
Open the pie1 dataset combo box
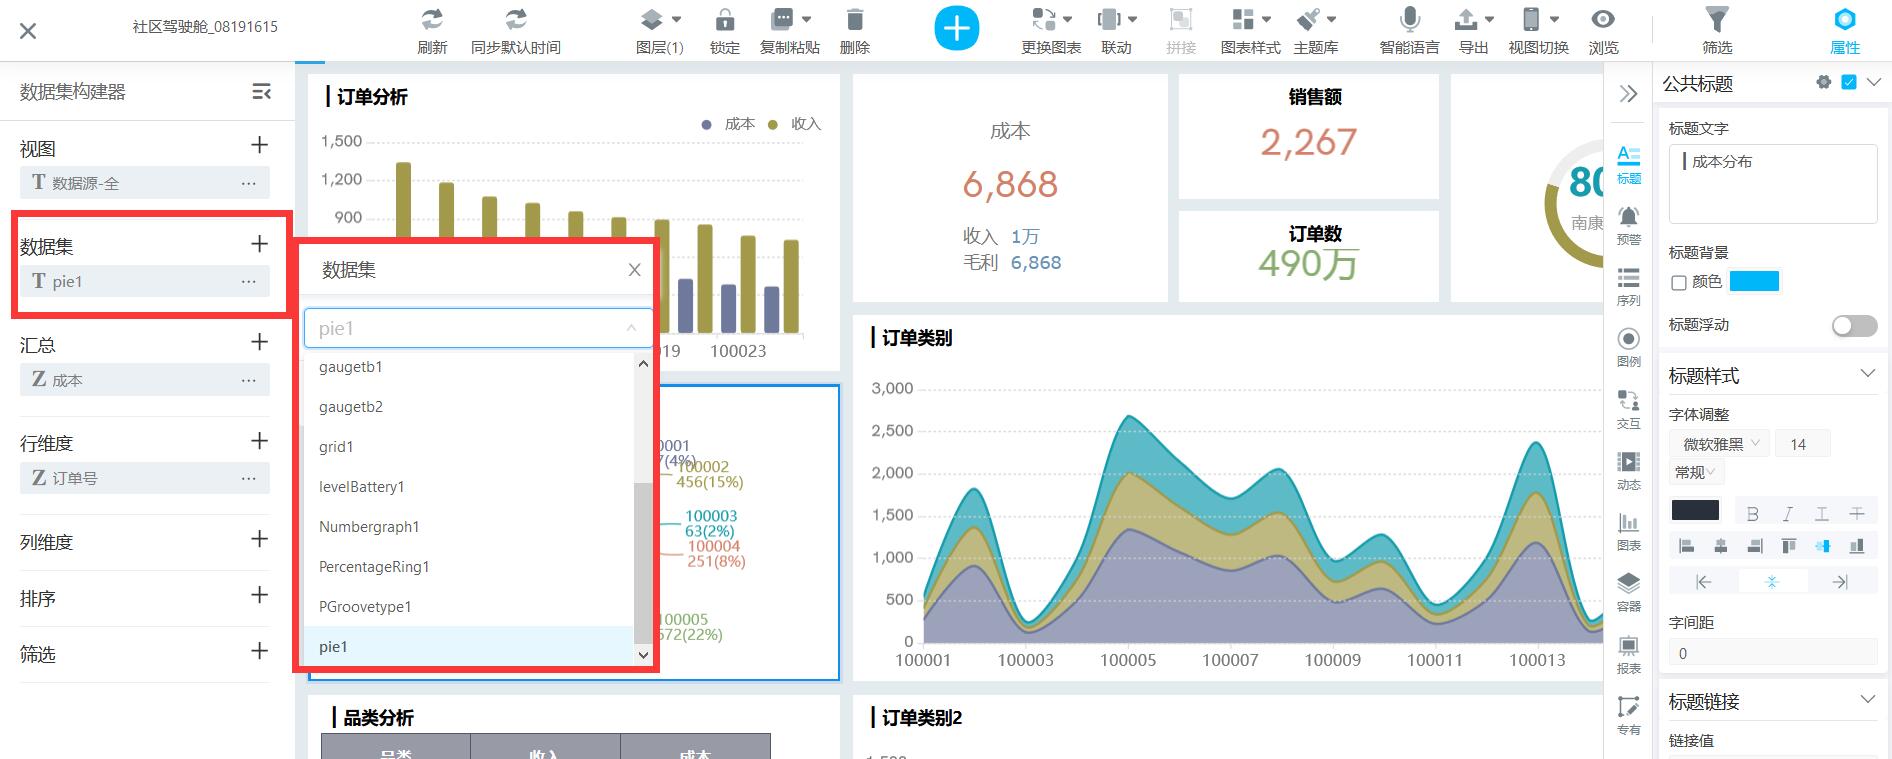pos(477,329)
